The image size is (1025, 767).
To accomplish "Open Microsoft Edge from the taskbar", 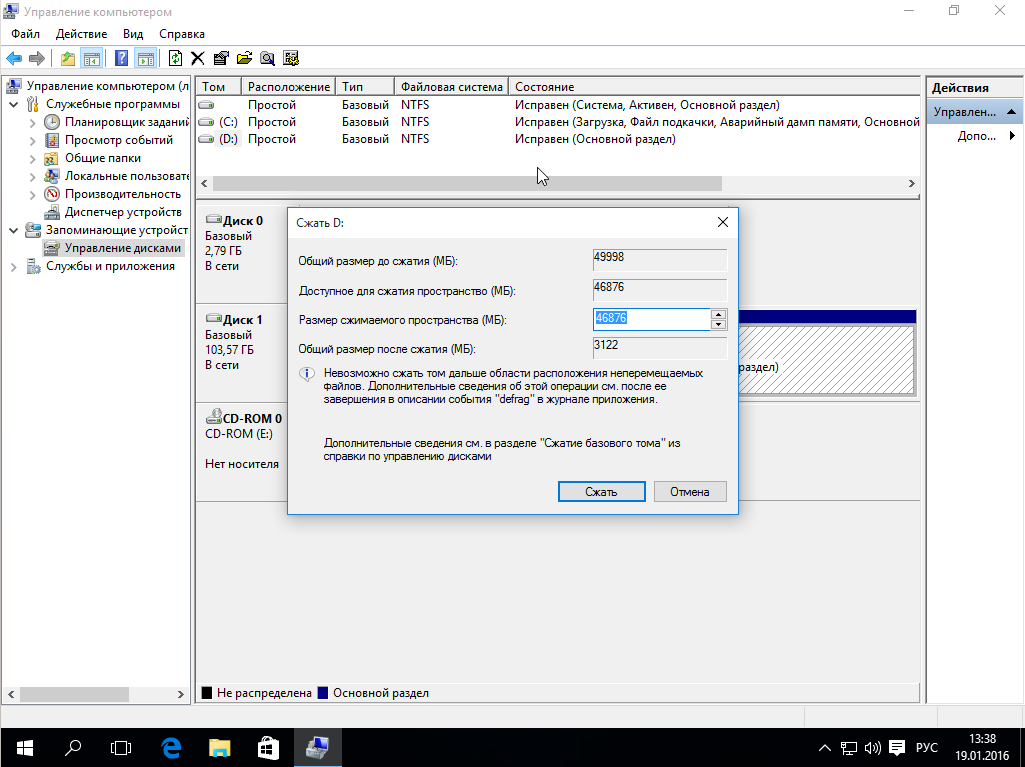I will [x=171, y=747].
